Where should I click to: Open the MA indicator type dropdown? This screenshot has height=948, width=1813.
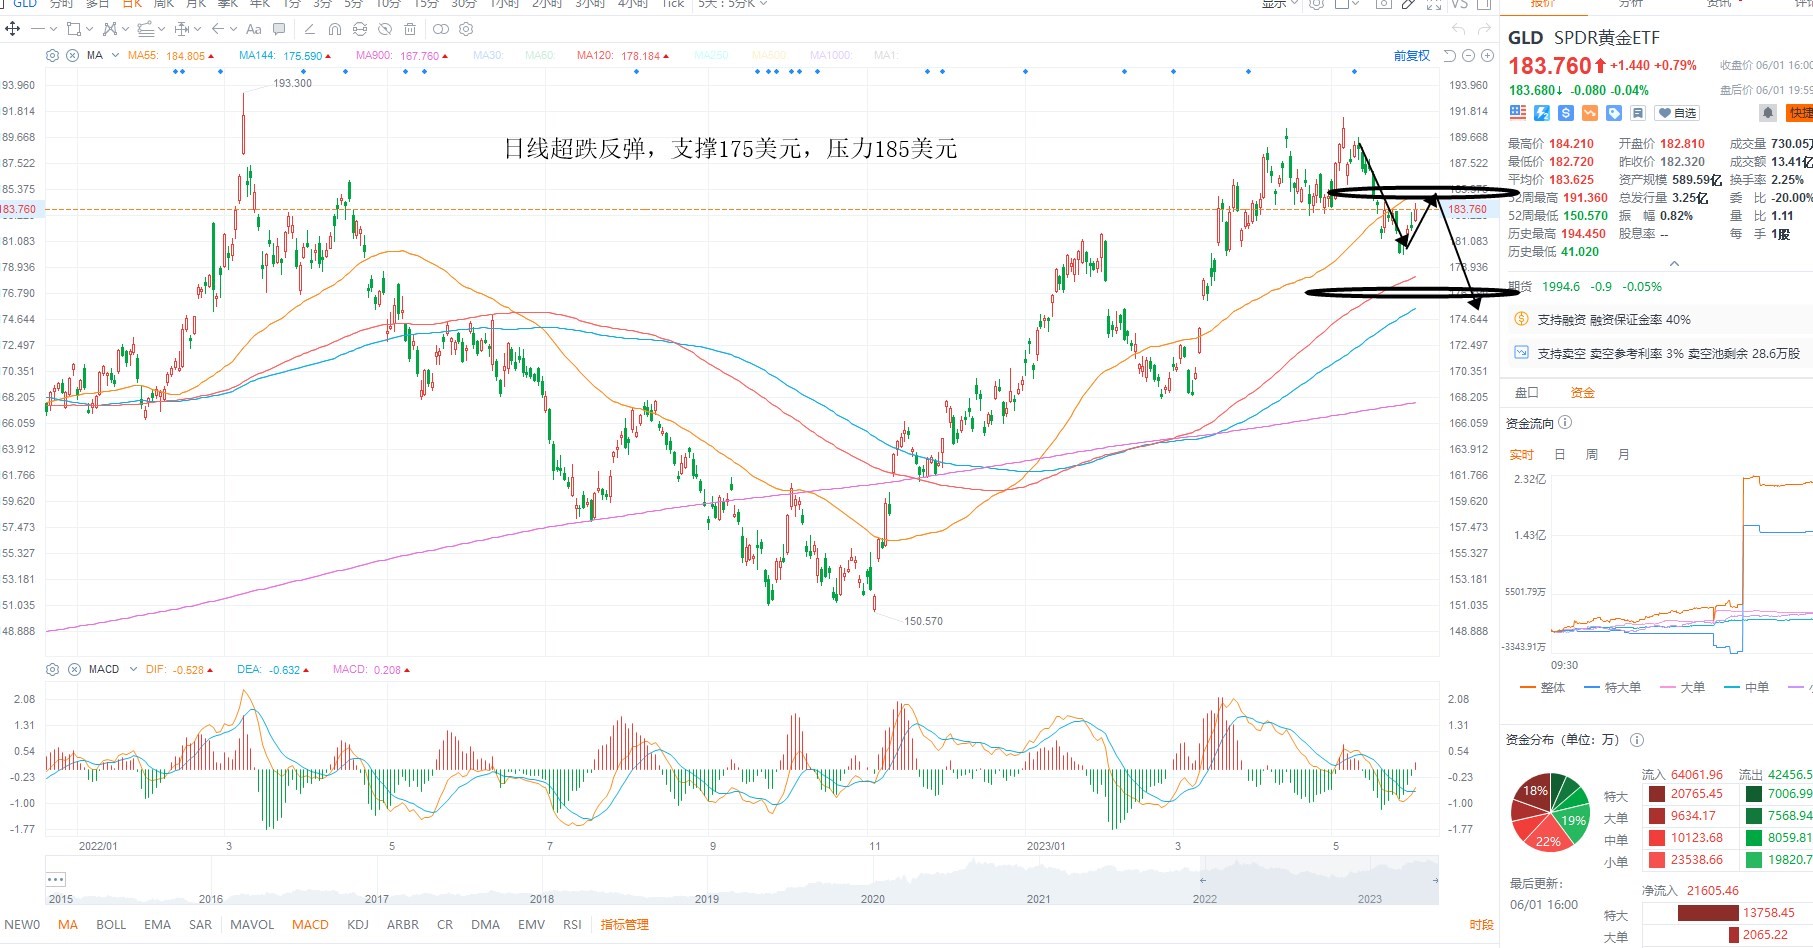pos(116,56)
